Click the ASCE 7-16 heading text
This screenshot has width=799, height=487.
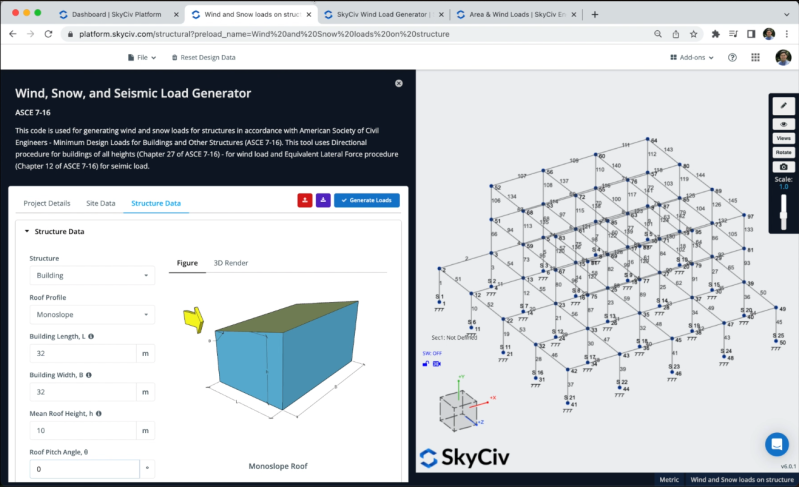point(33,113)
